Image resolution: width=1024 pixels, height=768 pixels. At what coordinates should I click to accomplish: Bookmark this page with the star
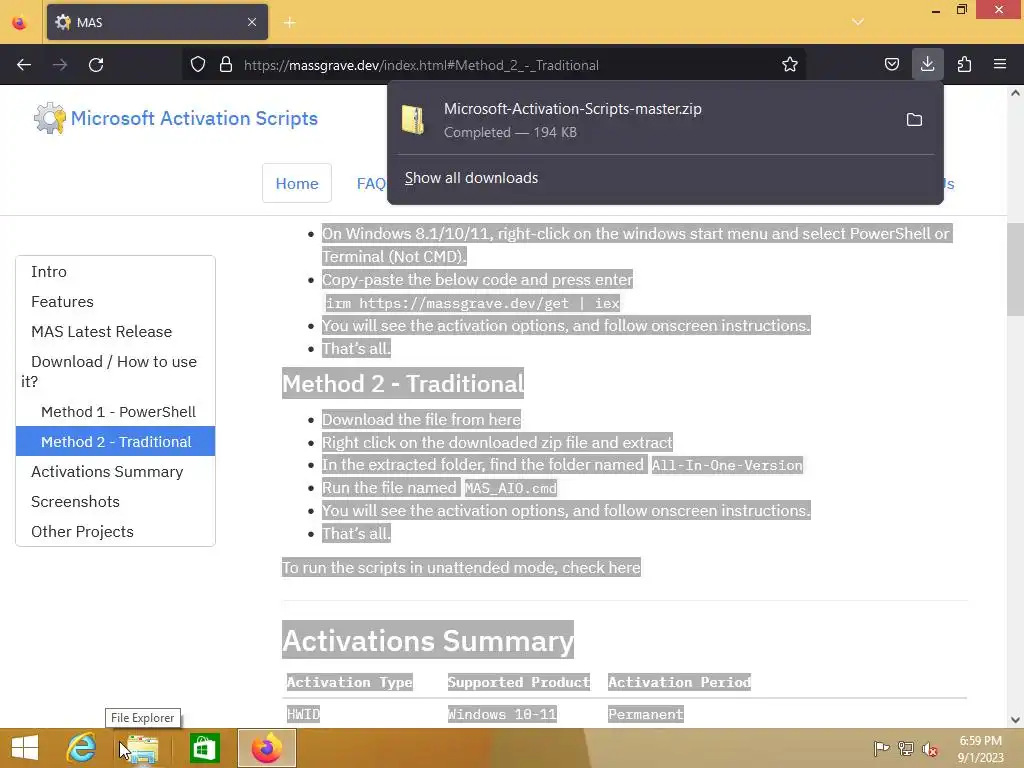(x=790, y=65)
